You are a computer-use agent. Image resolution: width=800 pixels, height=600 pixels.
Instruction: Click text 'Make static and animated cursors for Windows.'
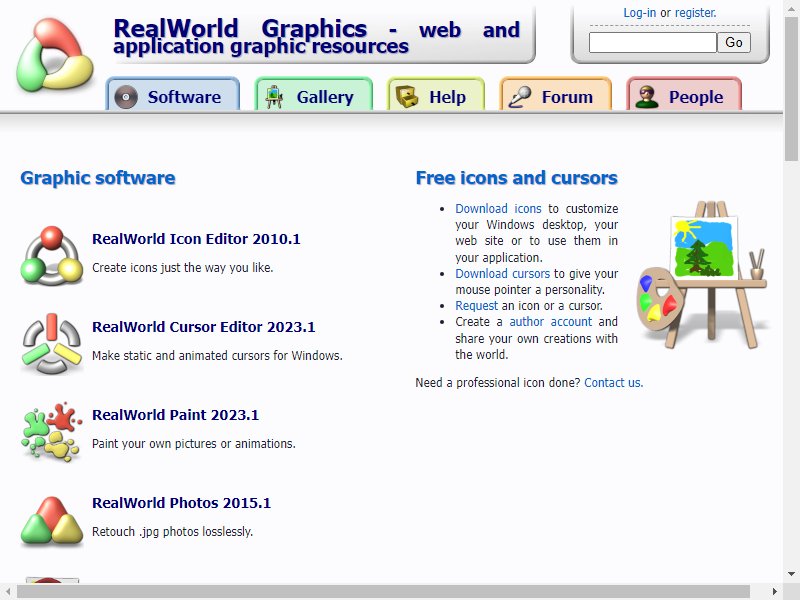click(217, 355)
